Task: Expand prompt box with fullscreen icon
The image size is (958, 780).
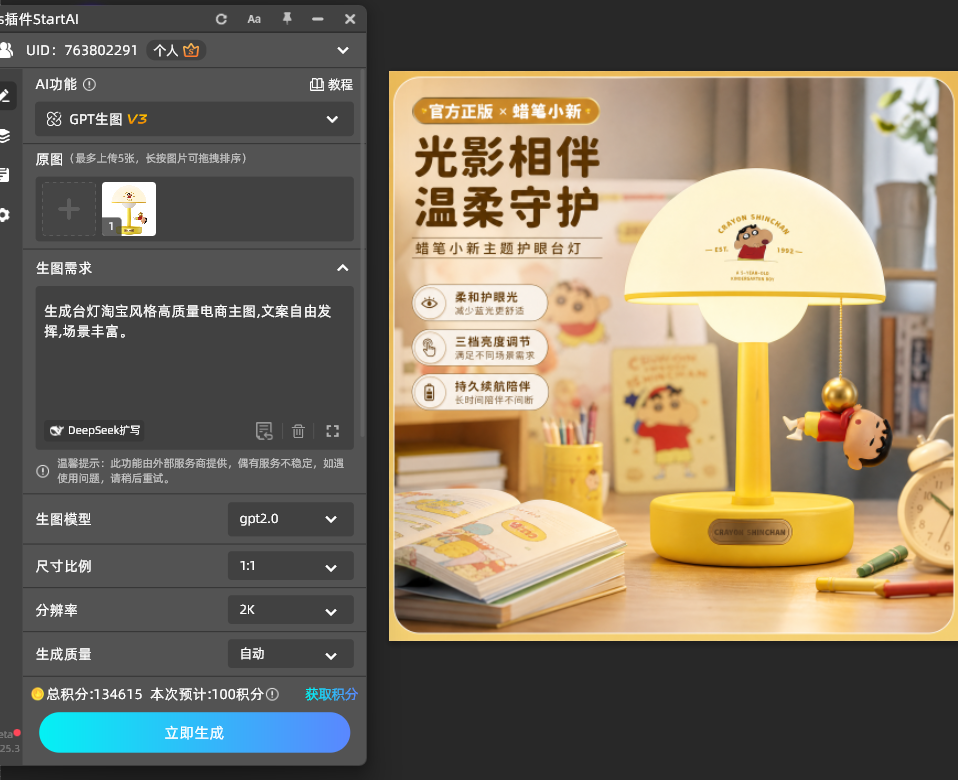Action: coord(332,431)
